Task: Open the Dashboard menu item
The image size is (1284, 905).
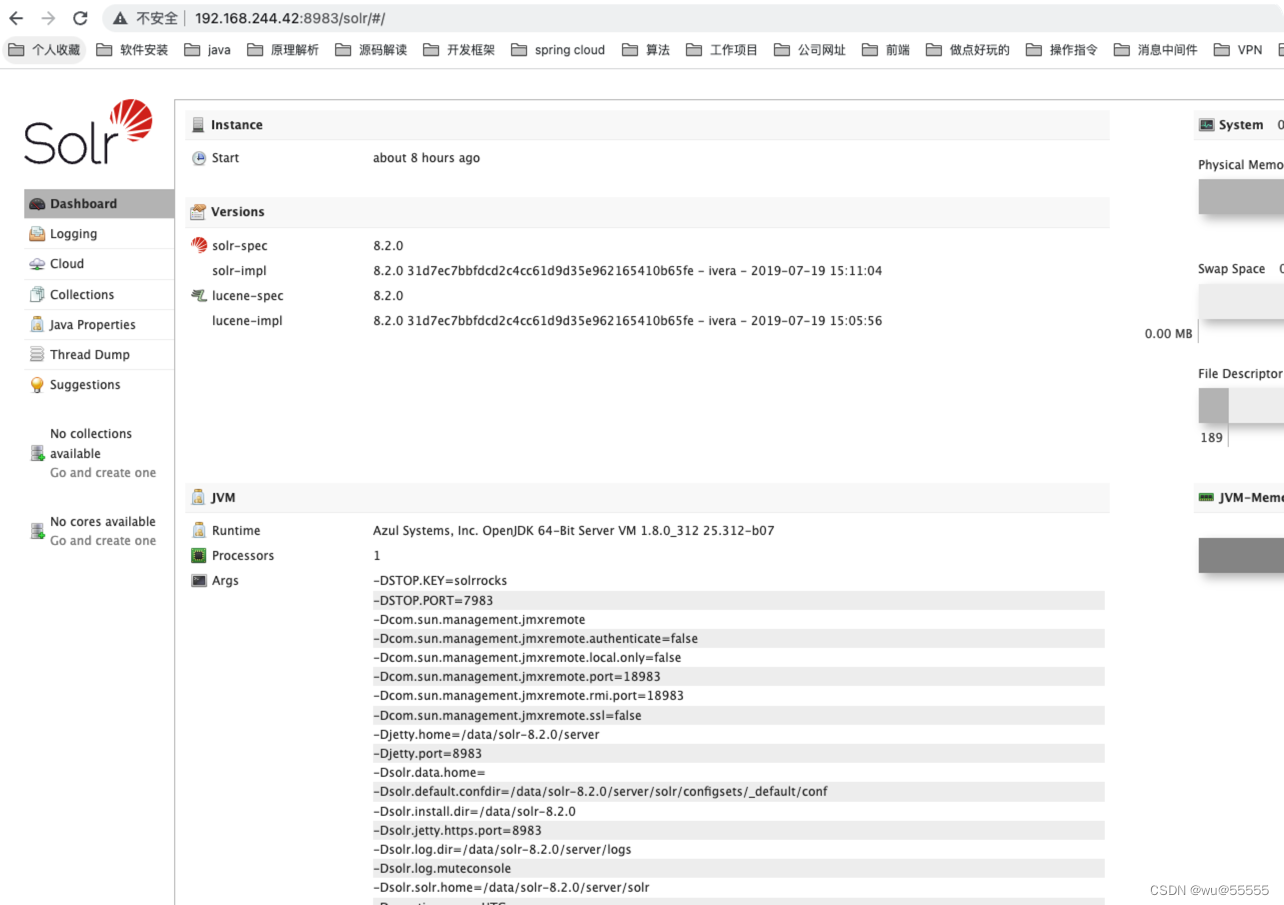Action: coord(99,204)
